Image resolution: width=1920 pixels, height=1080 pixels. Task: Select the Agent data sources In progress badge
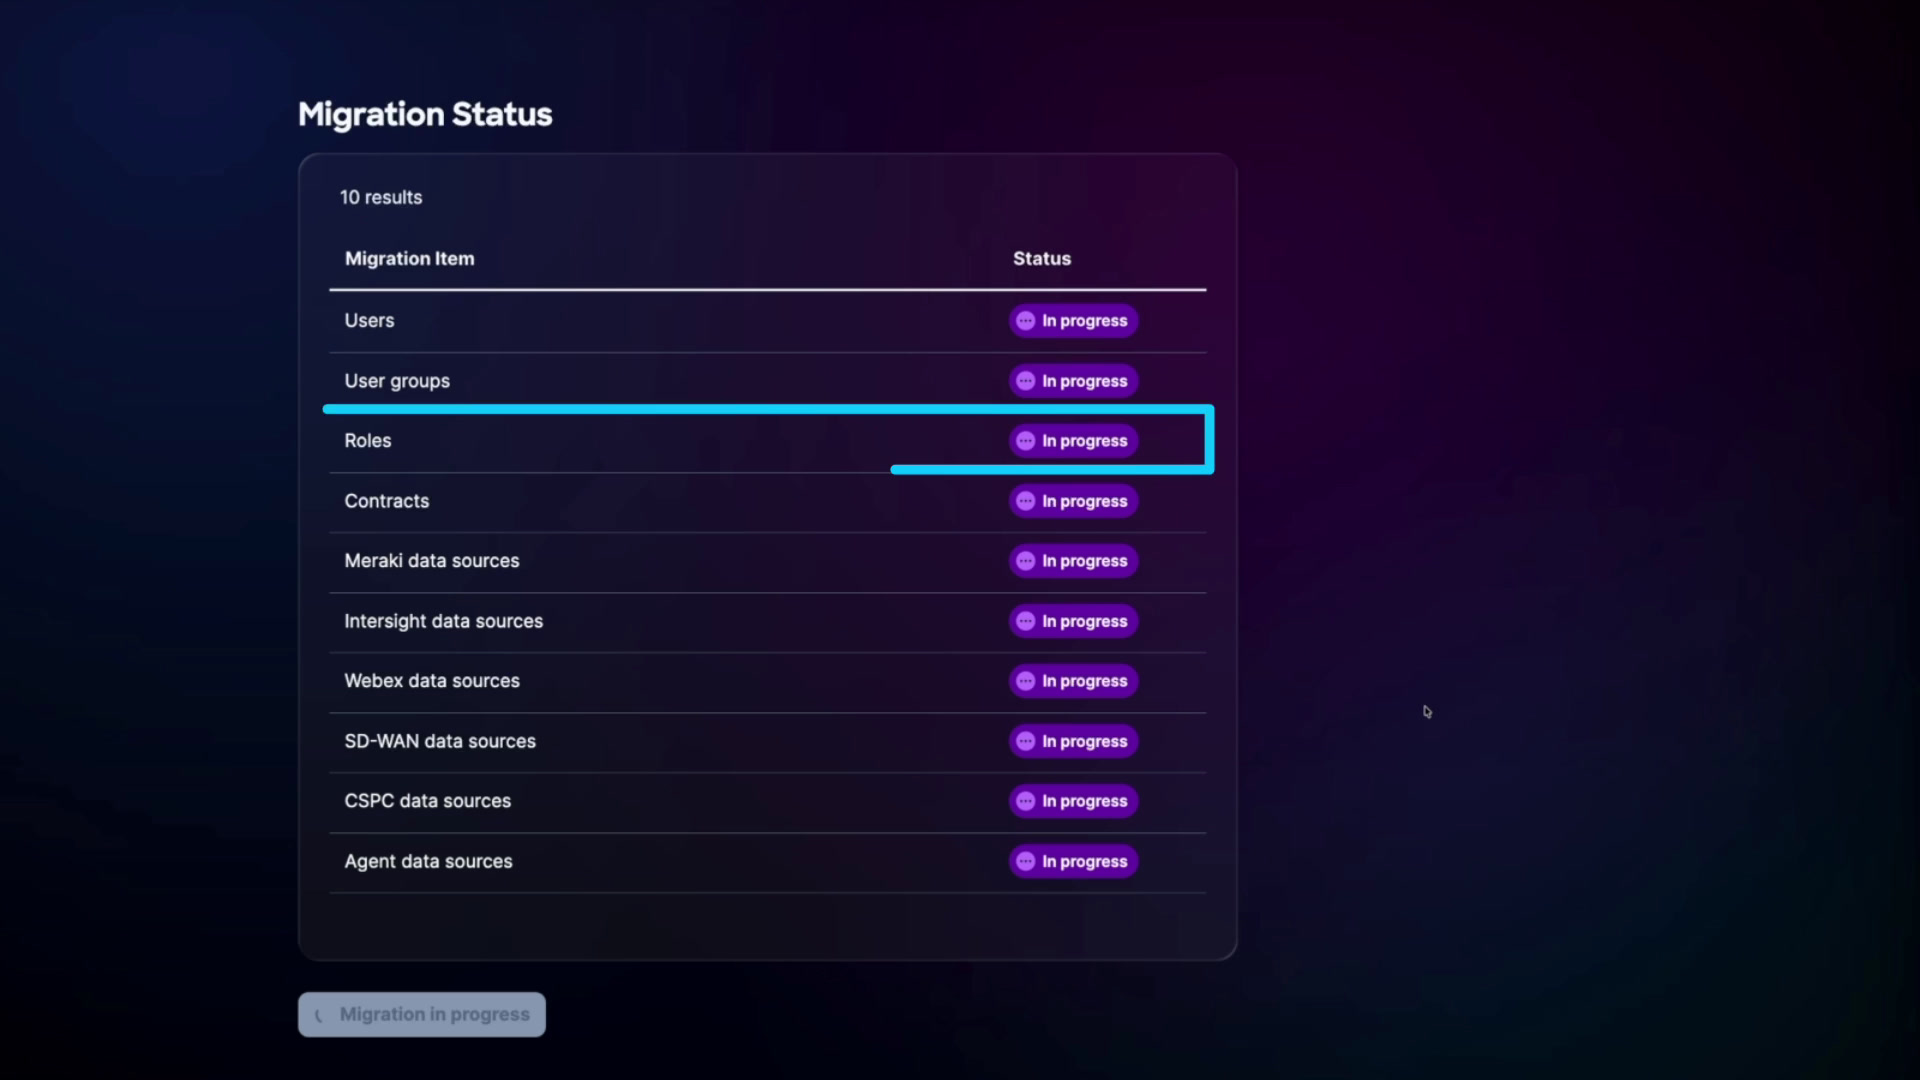(x=1073, y=861)
